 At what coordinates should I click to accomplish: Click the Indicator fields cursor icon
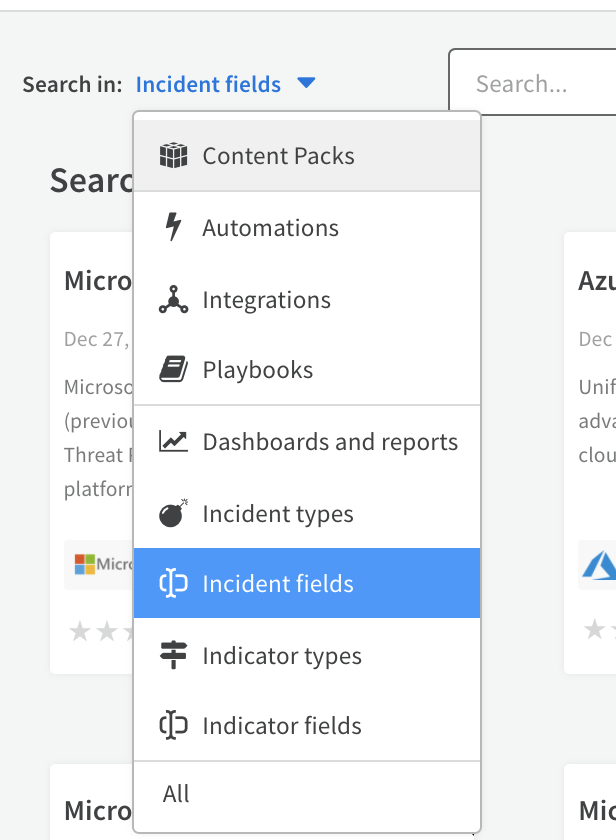coord(173,726)
